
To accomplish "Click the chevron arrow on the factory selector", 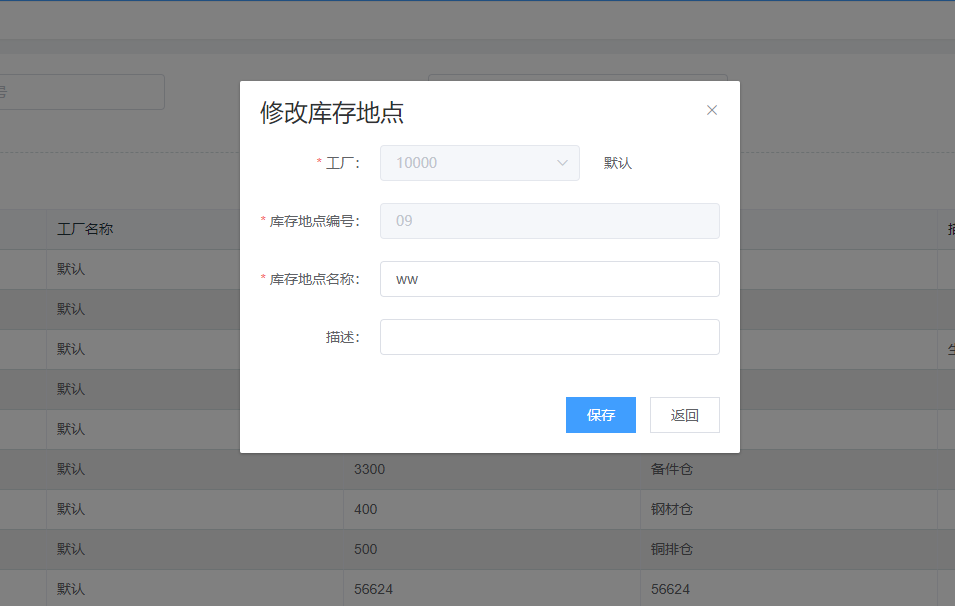I will point(563,162).
